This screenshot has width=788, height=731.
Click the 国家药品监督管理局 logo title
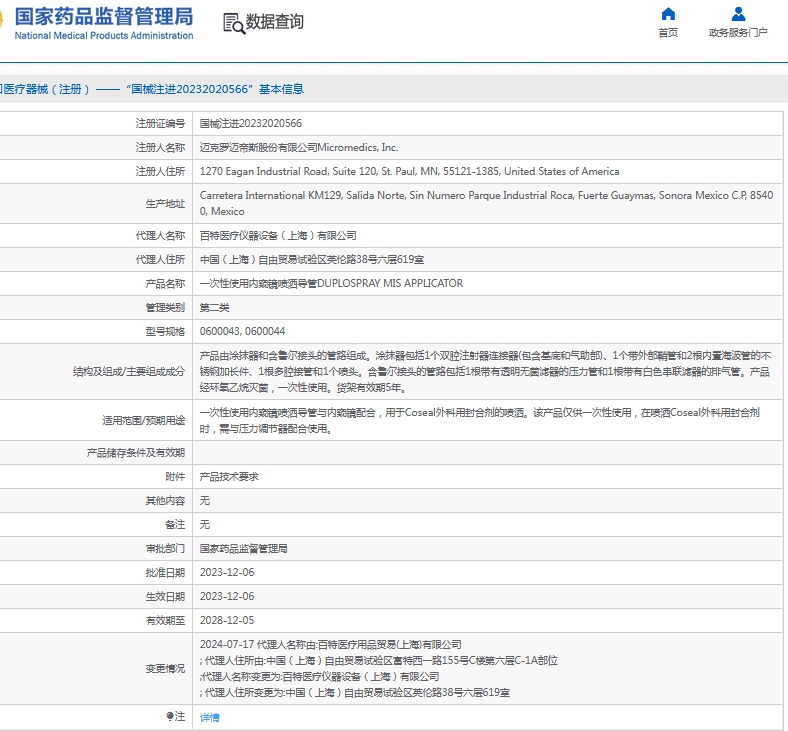tap(104, 17)
